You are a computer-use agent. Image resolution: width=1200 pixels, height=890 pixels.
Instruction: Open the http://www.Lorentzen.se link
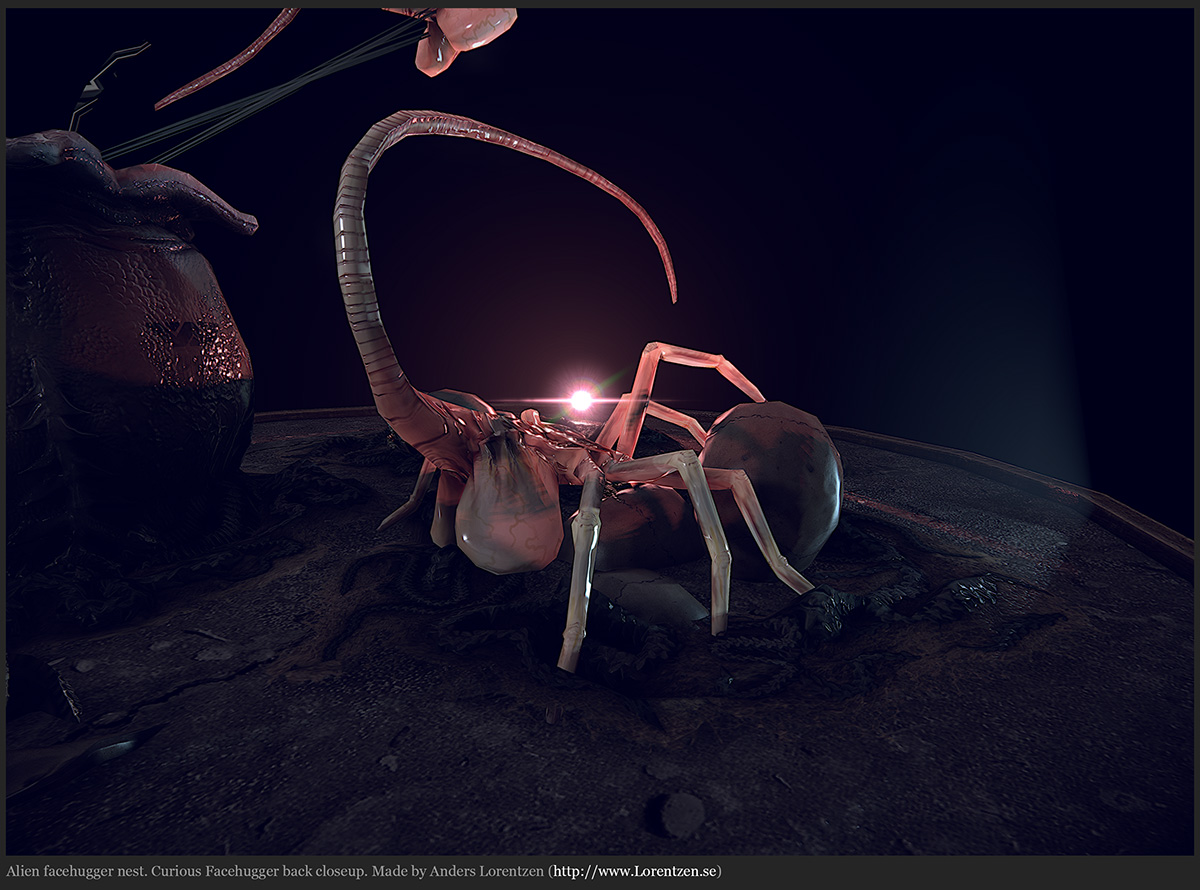tap(635, 871)
